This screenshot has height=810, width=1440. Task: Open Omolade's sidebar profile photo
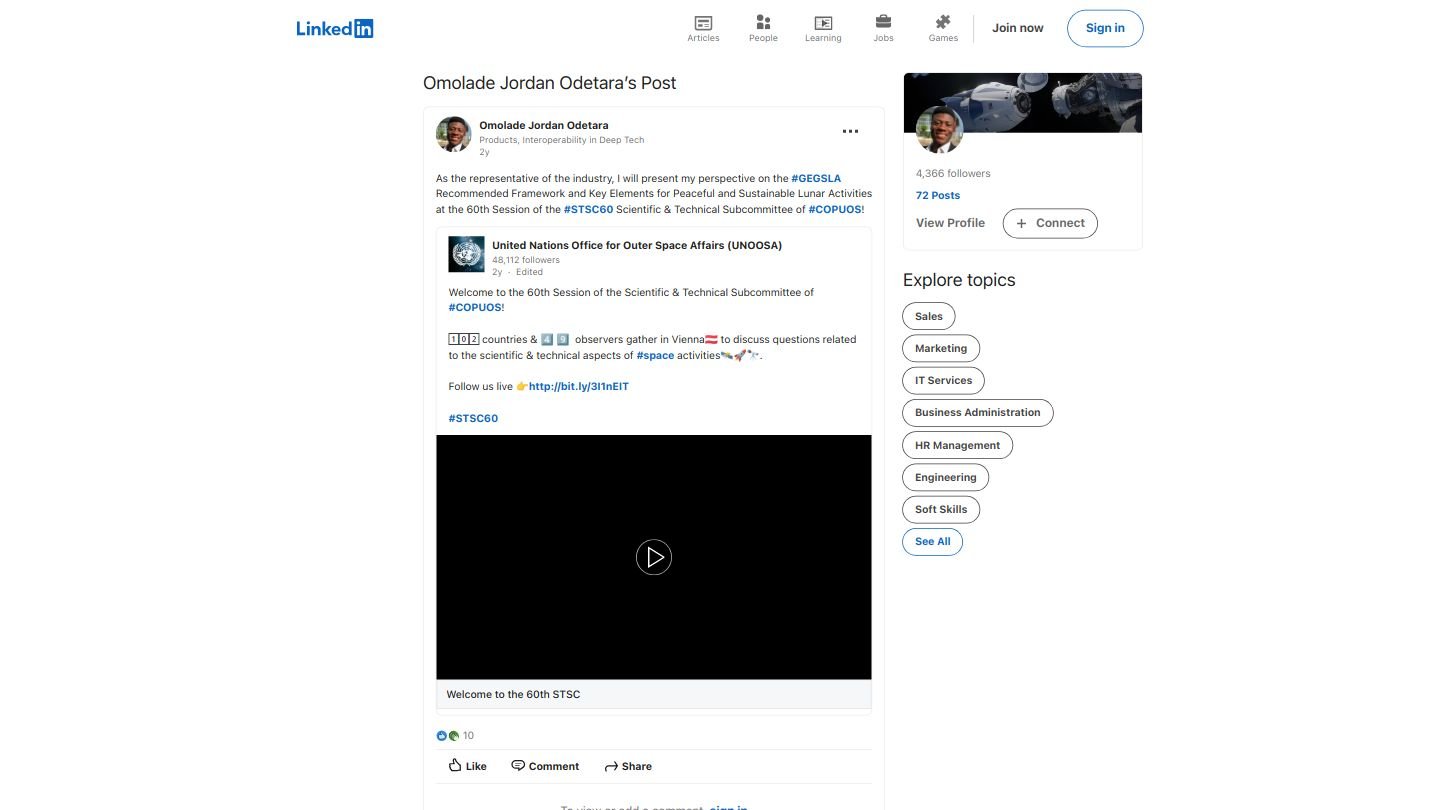tap(939, 130)
